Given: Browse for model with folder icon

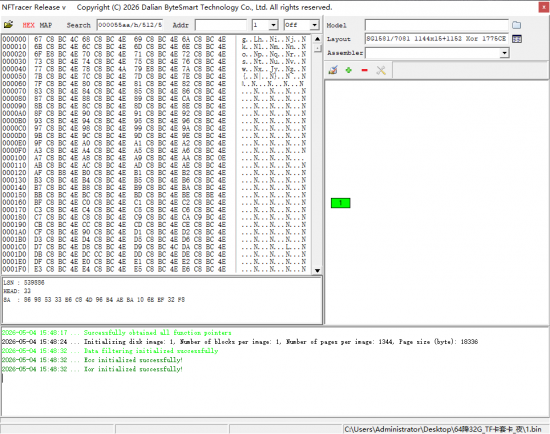Looking at the screenshot, I should click(516, 25).
